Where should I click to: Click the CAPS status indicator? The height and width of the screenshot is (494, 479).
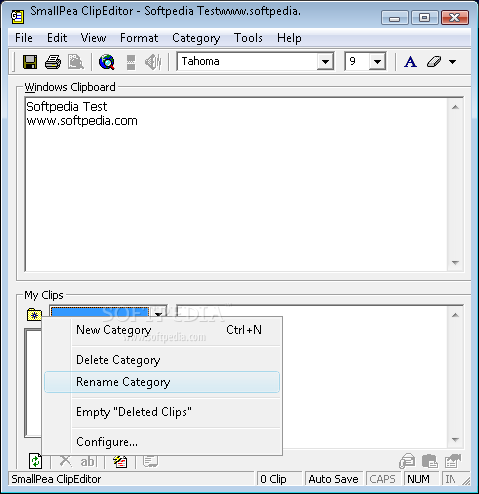click(x=382, y=479)
